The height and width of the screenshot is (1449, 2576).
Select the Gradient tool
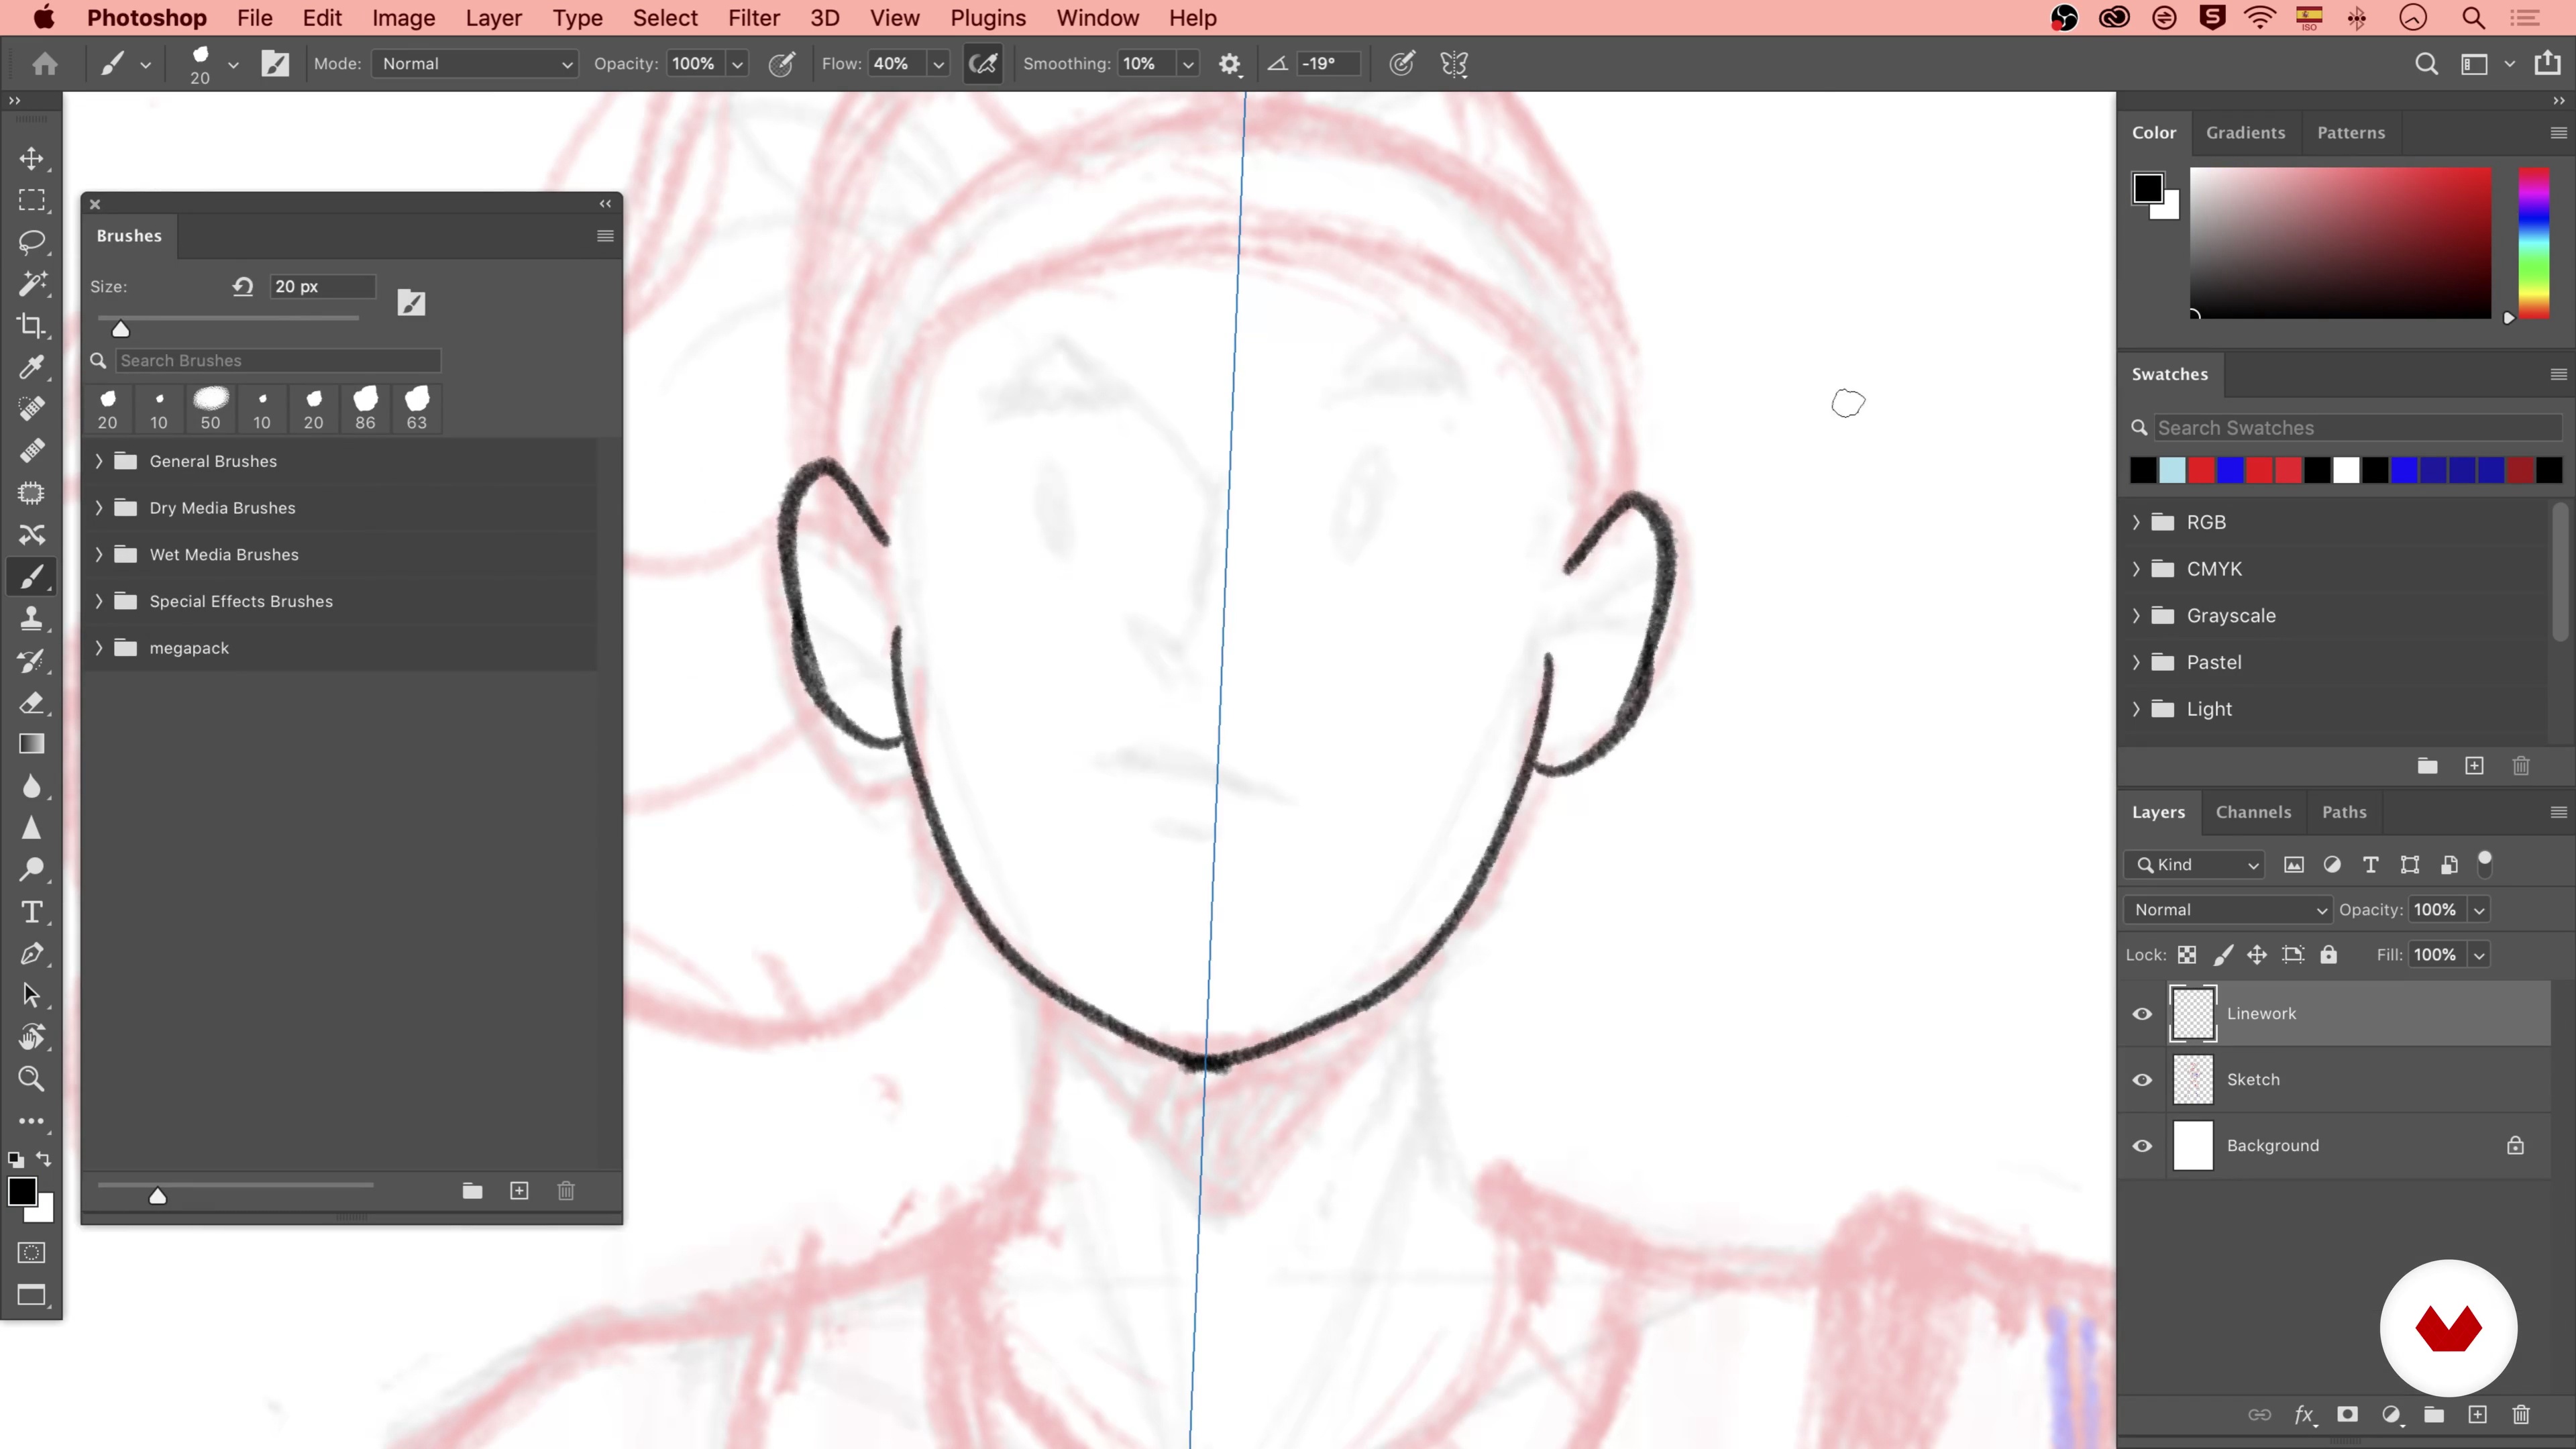(x=32, y=744)
